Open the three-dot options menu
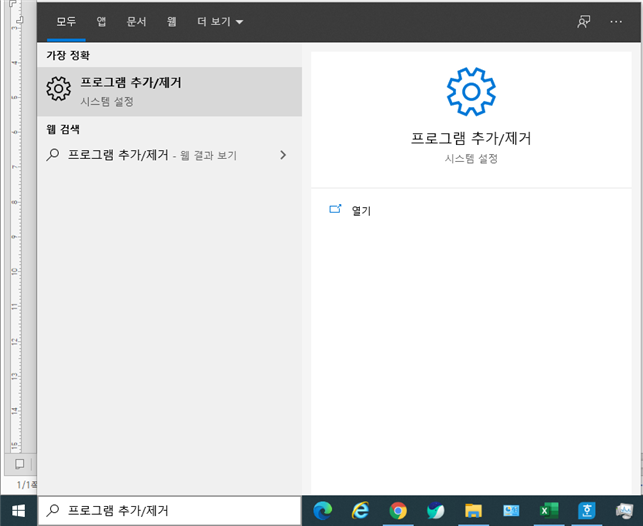 (x=616, y=22)
